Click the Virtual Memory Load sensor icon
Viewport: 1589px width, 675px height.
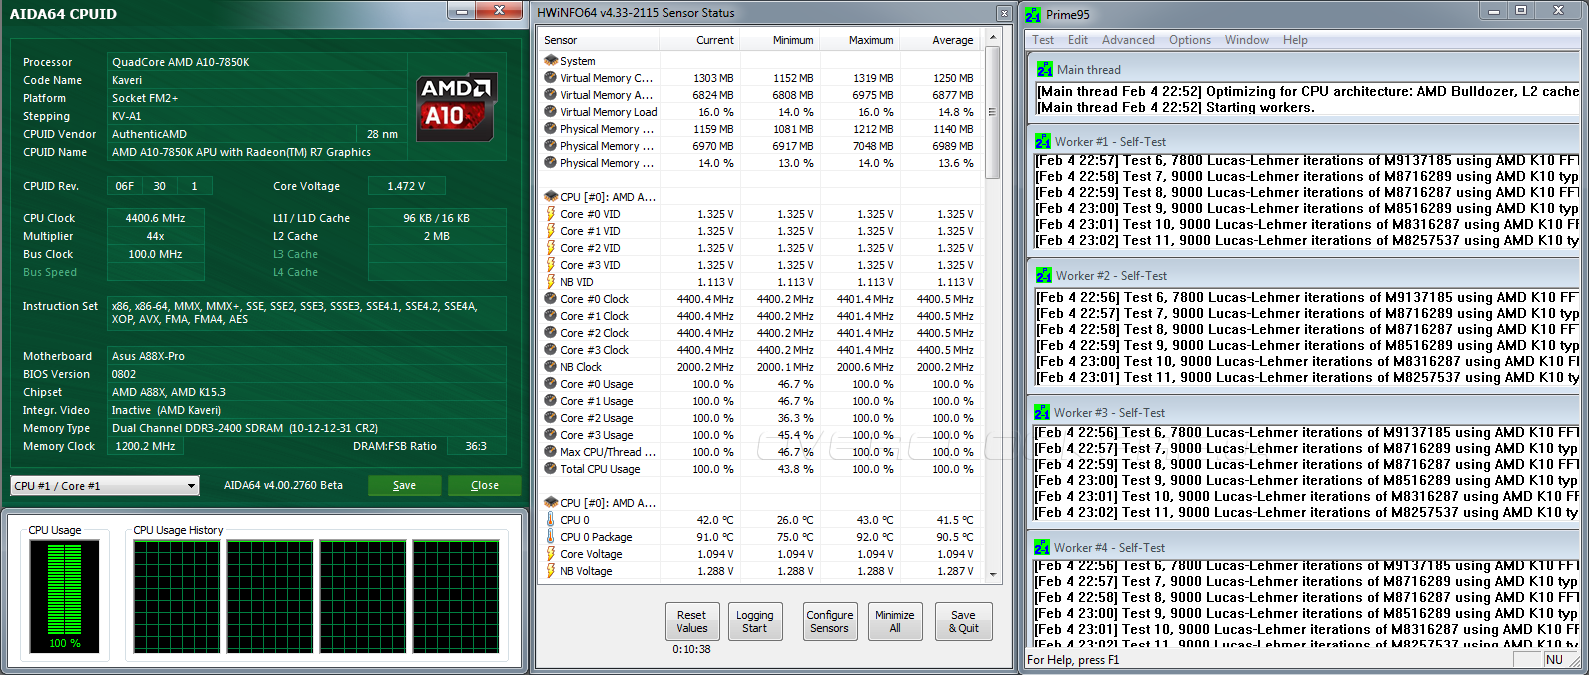550,112
